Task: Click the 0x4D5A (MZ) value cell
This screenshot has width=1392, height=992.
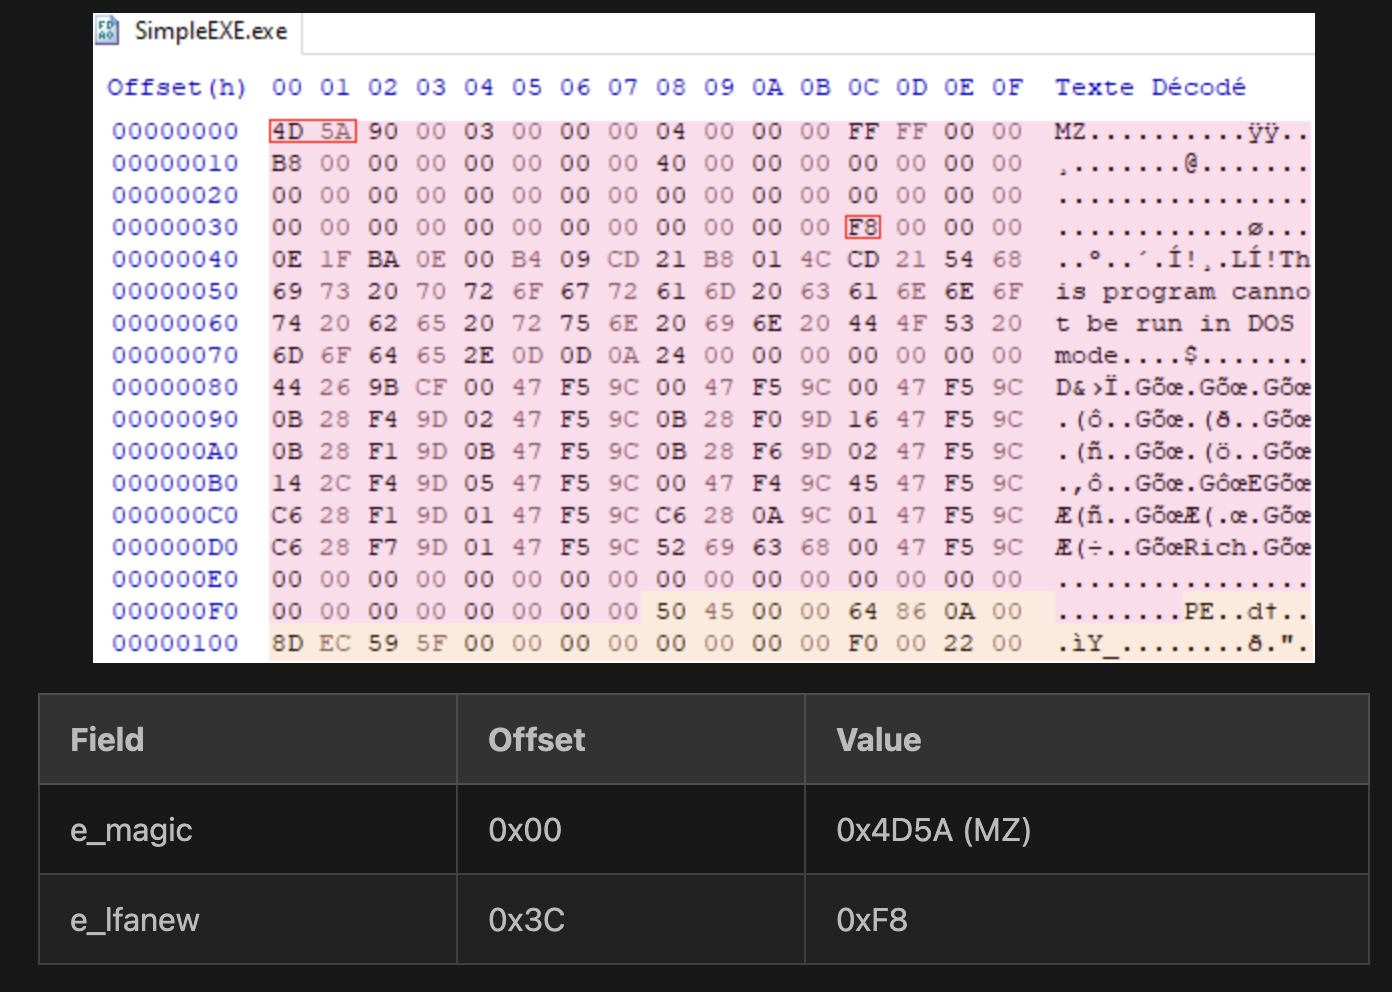Action: tap(933, 830)
